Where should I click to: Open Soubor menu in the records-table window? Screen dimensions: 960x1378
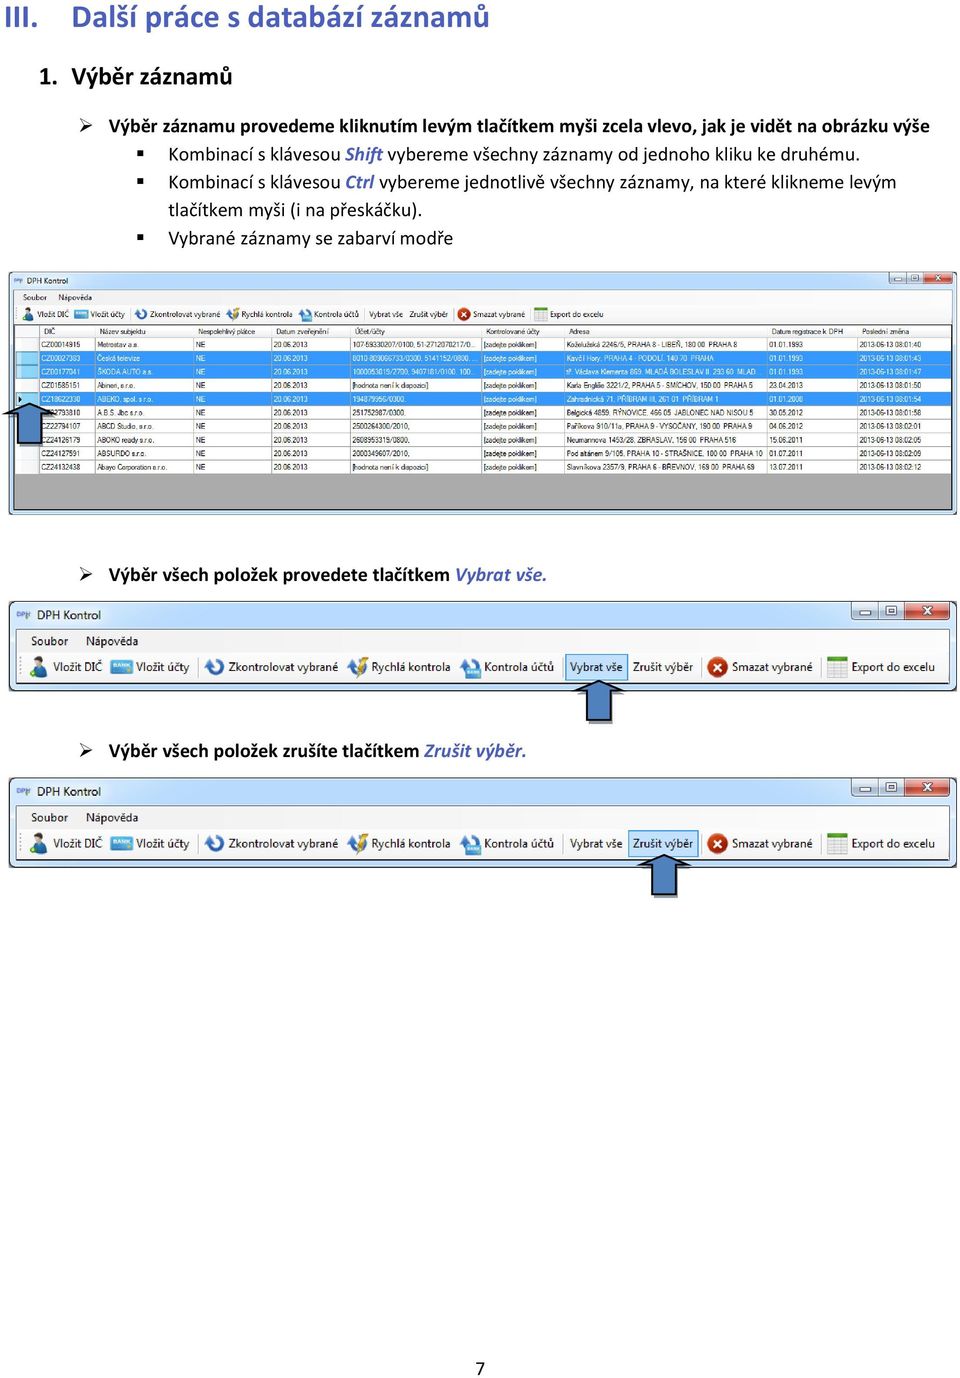35,297
